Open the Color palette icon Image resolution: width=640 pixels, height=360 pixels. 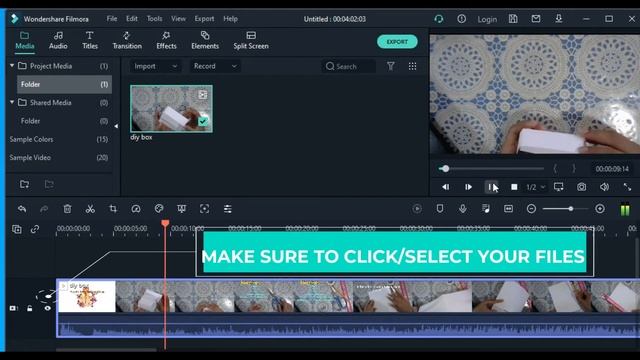[x=159, y=209]
